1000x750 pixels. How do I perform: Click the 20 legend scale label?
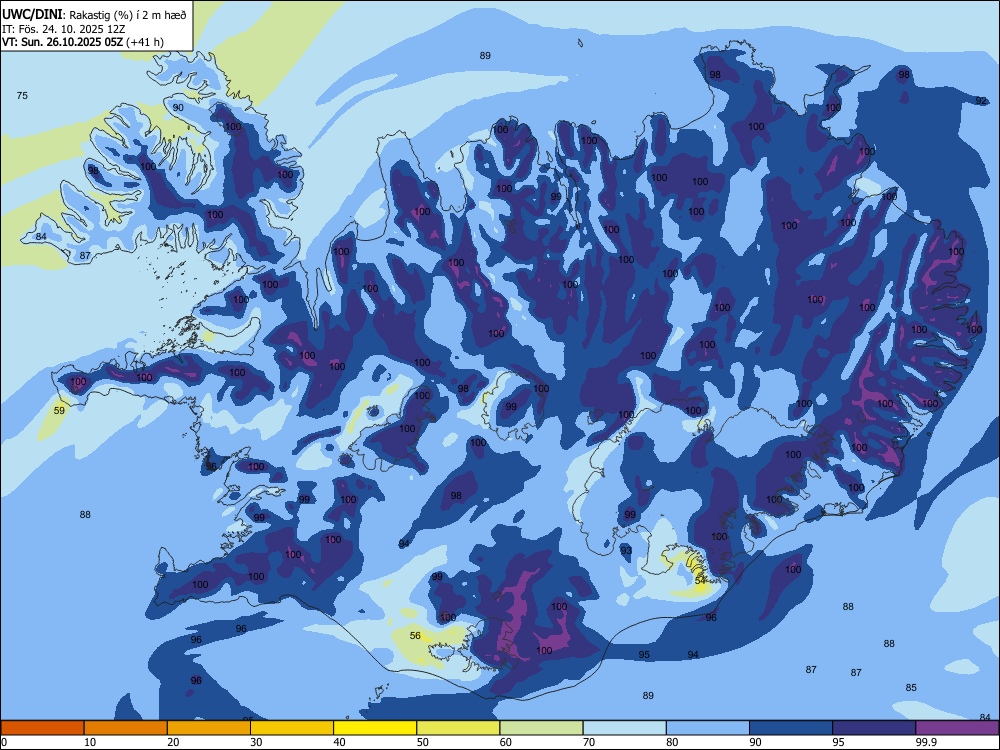coord(173,742)
